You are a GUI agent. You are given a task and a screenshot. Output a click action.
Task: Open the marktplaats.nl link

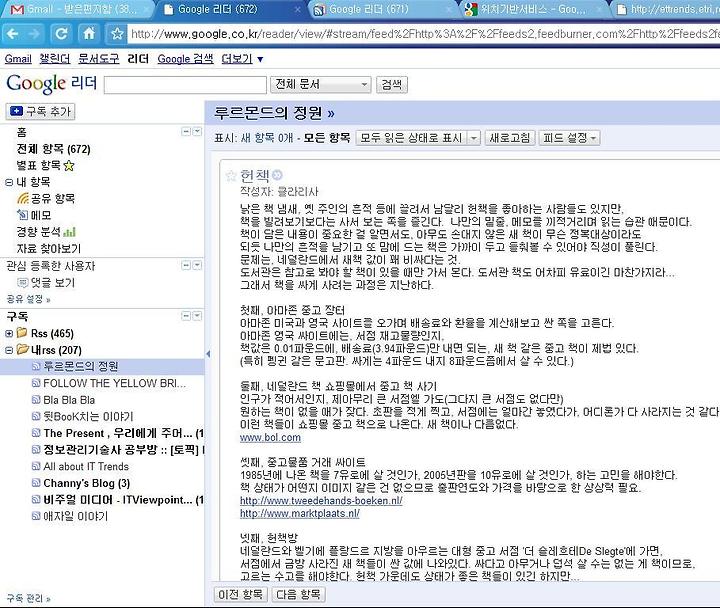click(299, 513)
